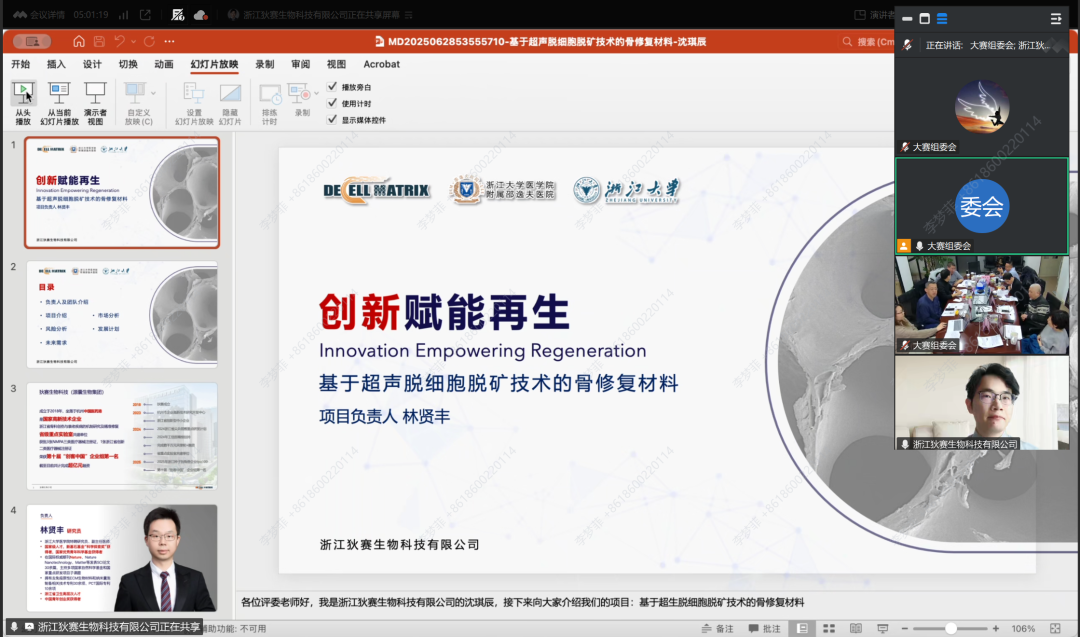The height and width of the screenshot is (637, 1080).
Task: Click the search (搜索) field in title bar
Action: click(868, 41)
